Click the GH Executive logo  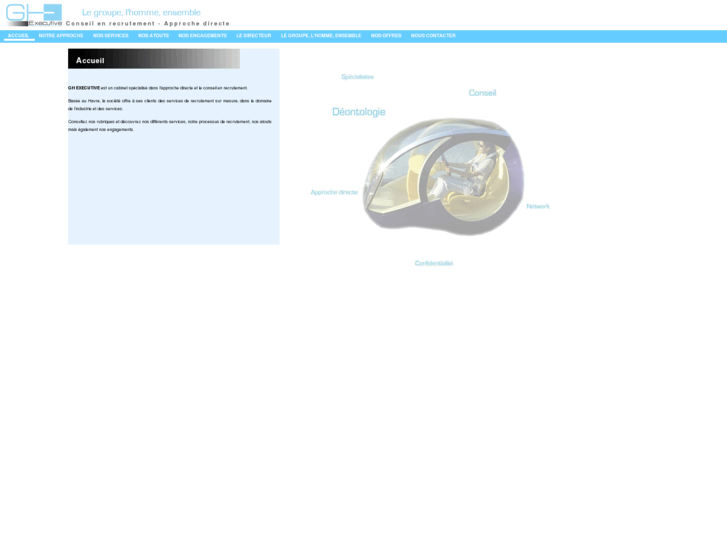33,15
